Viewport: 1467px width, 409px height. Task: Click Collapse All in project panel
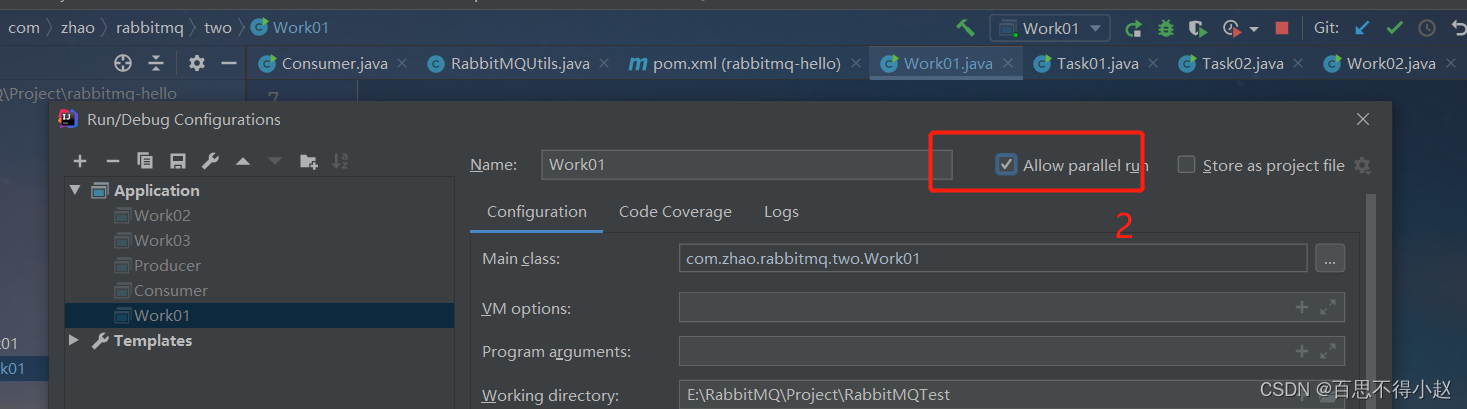tap(156, 63)
